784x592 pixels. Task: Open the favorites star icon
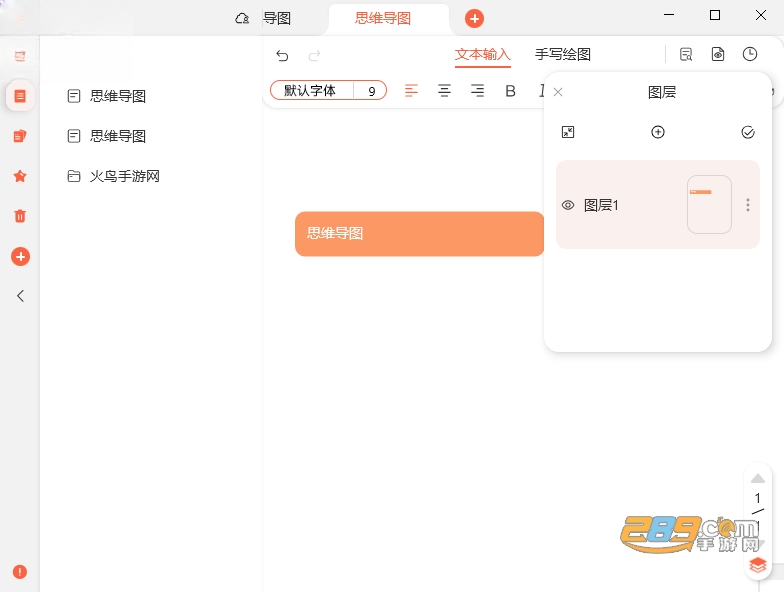pos(20,176)
